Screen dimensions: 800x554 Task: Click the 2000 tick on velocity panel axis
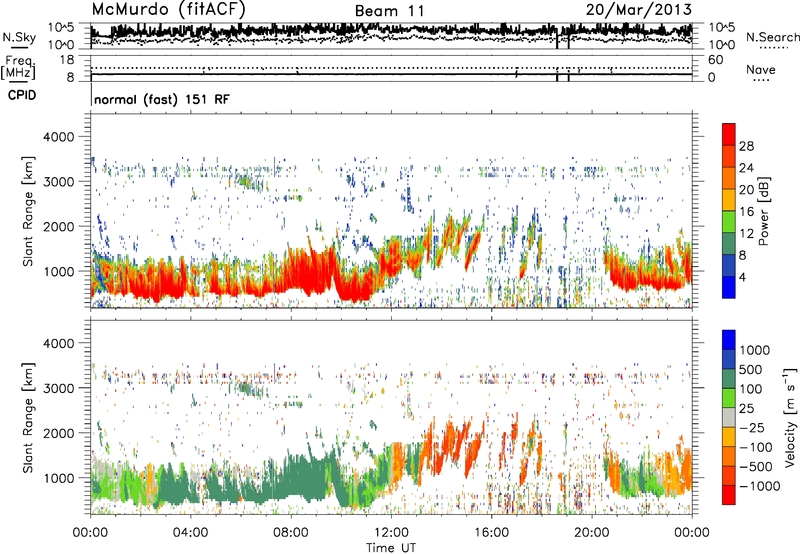click(x=58, y=433)
